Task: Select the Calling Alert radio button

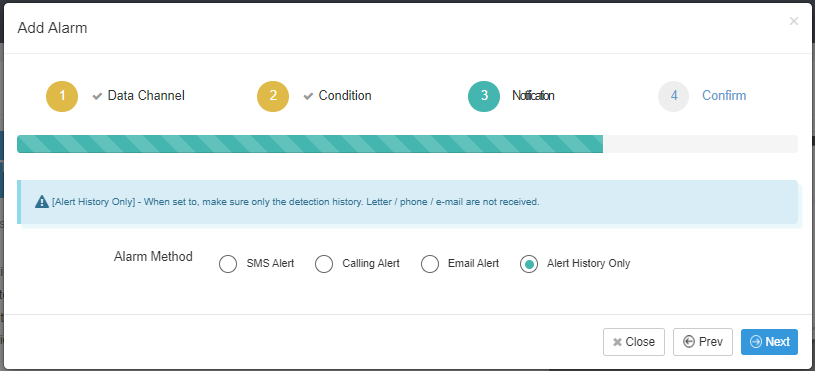Action: point(324,264)
